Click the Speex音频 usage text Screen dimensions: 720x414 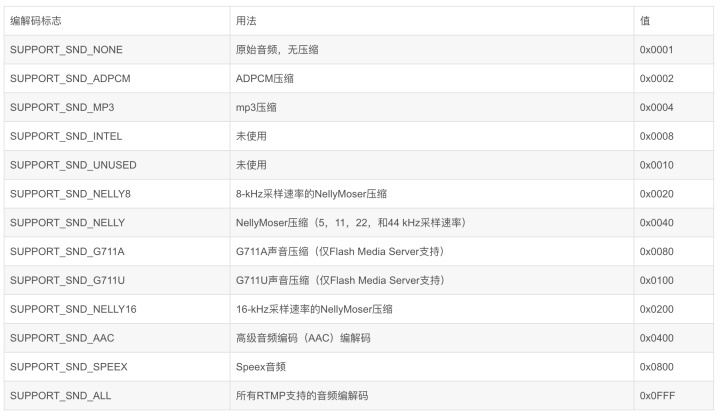click(261, 367)
